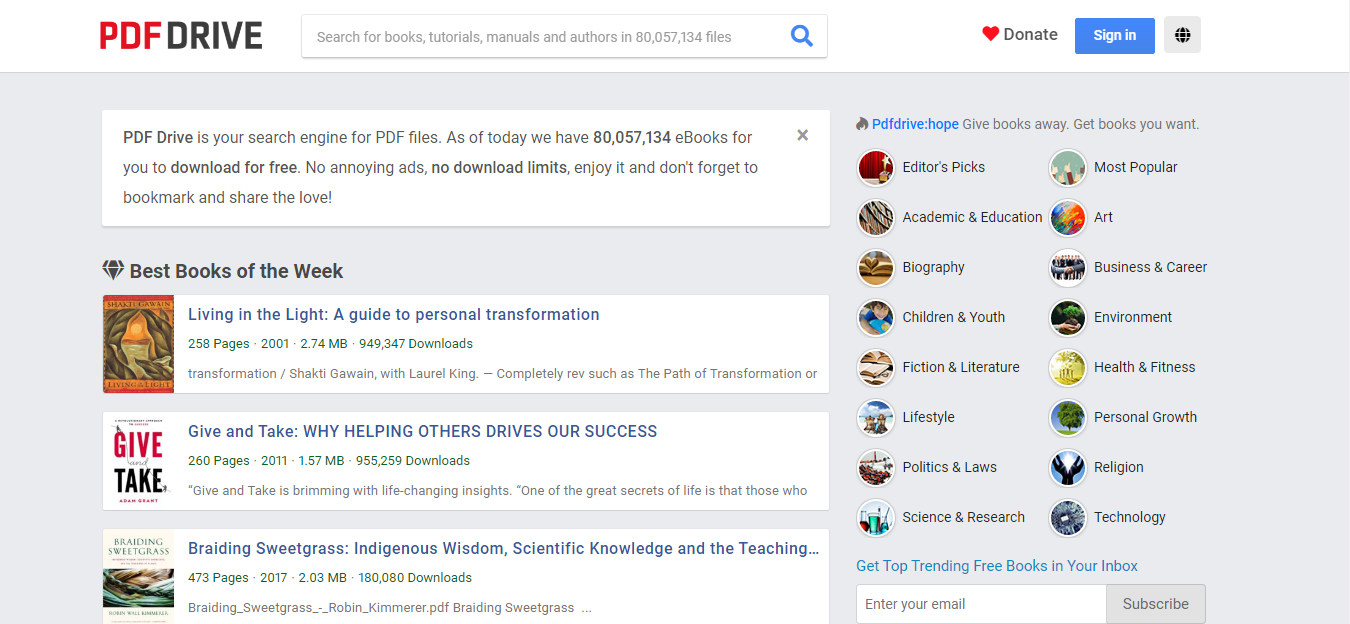Click the Technology category icon
The height and width of the screenshot is (624, 1350).
(x=1068, y=517)
